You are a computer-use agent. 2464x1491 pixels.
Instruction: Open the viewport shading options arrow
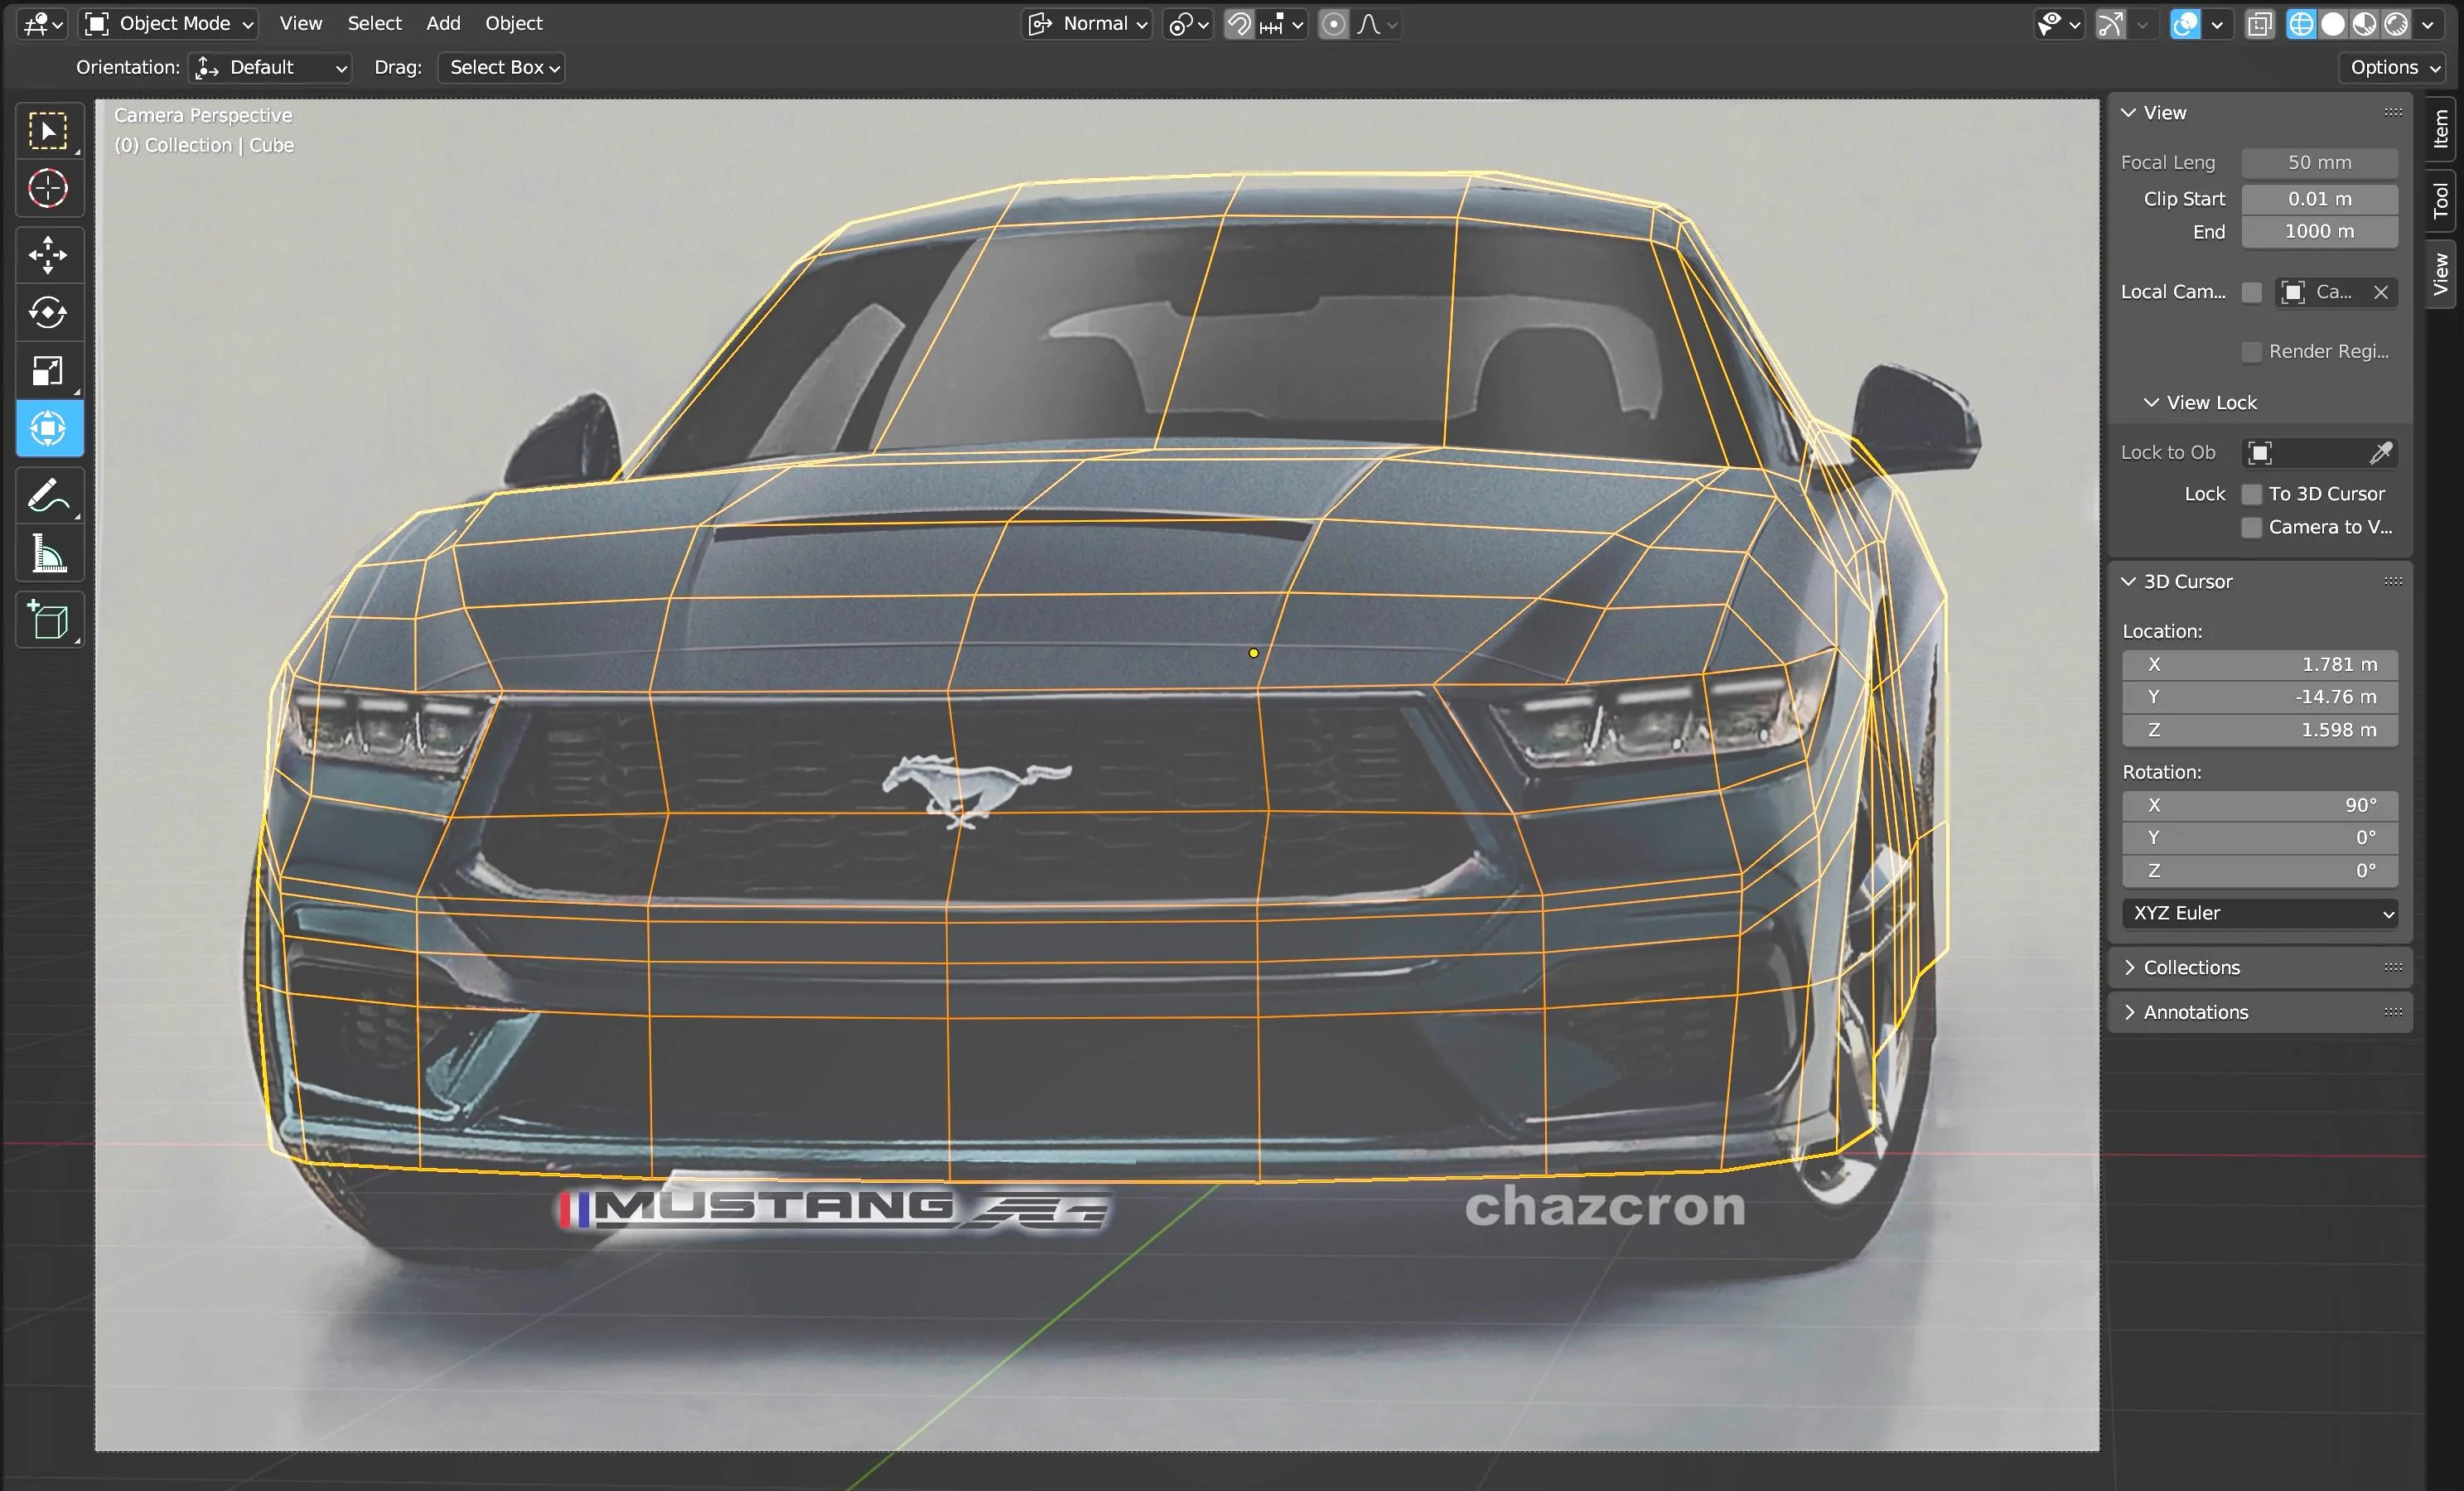coord(2428,24)
